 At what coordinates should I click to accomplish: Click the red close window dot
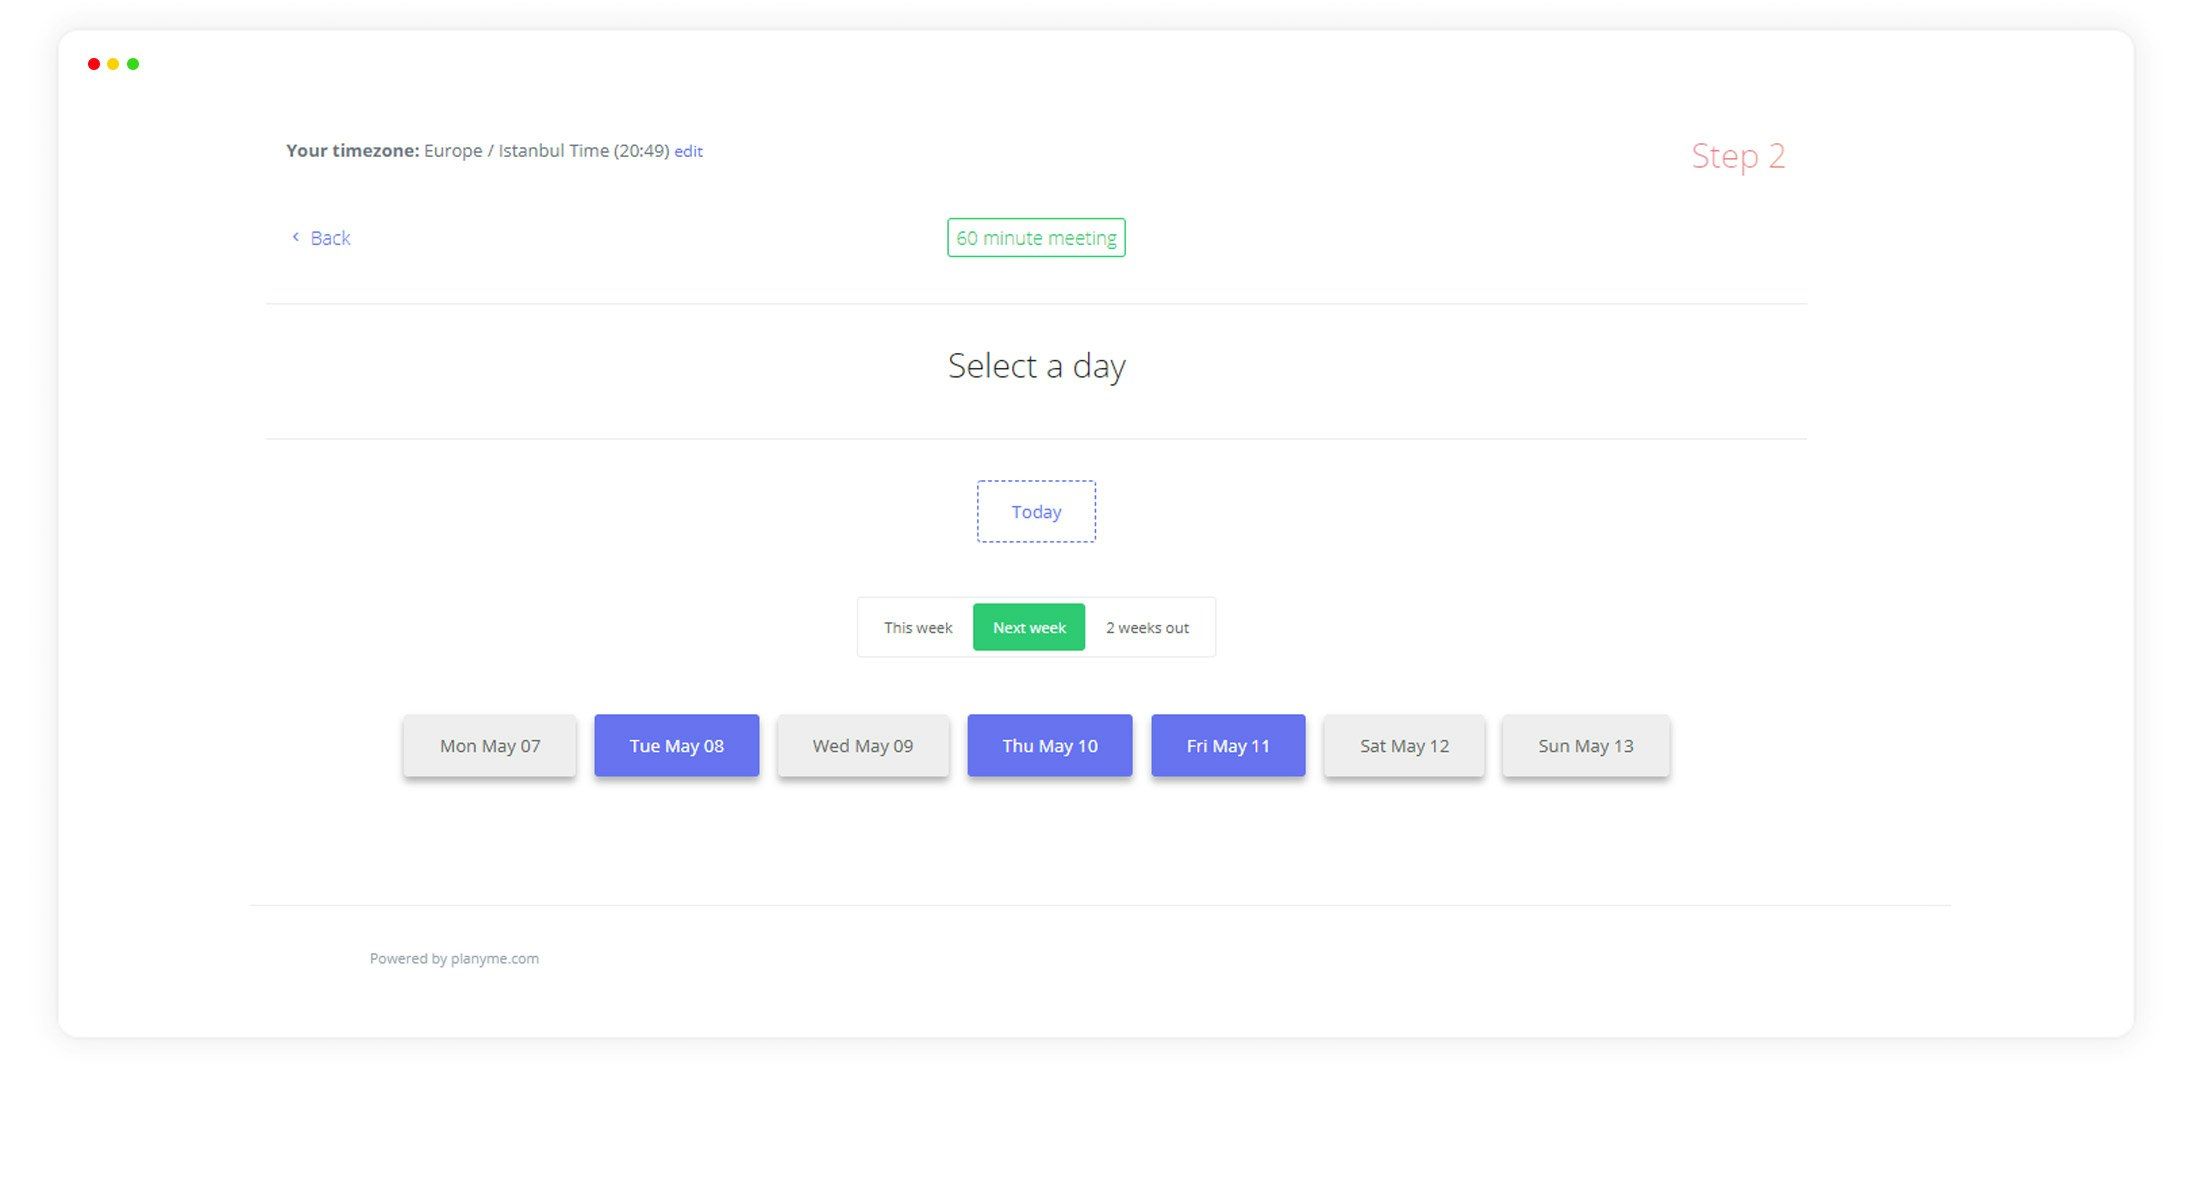tap(94, 64)
